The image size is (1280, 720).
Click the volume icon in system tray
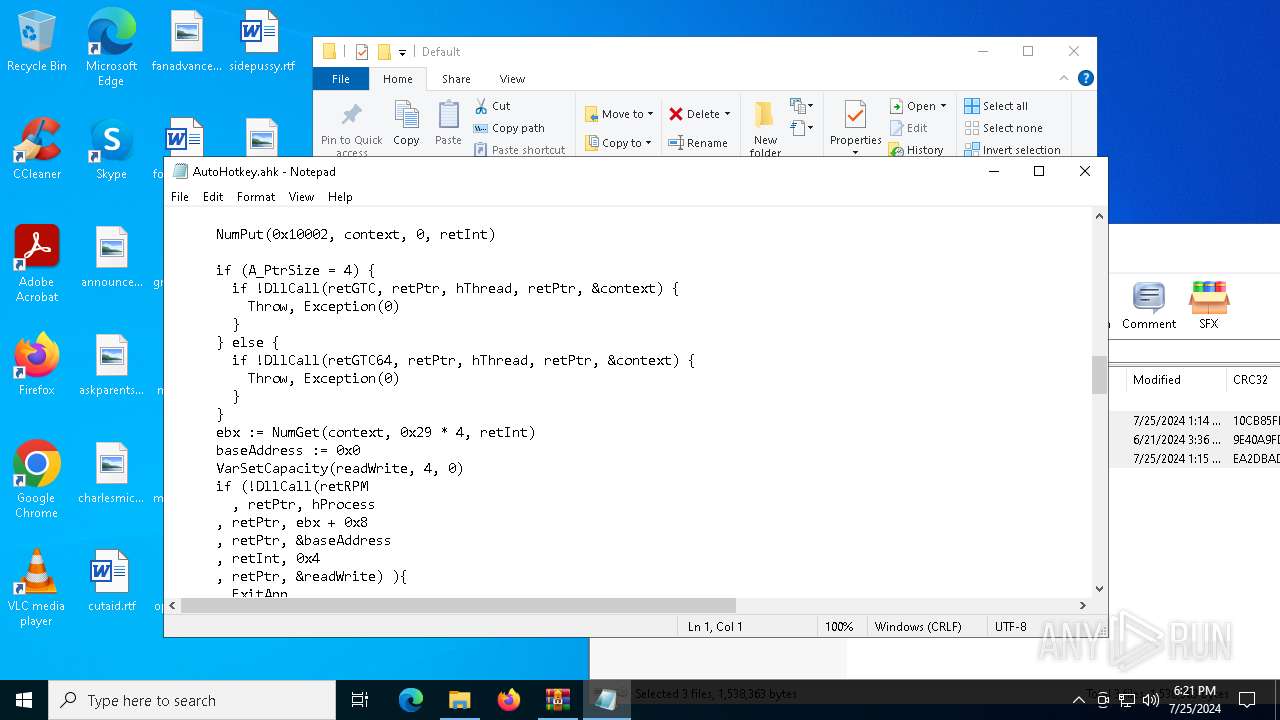1150,700
